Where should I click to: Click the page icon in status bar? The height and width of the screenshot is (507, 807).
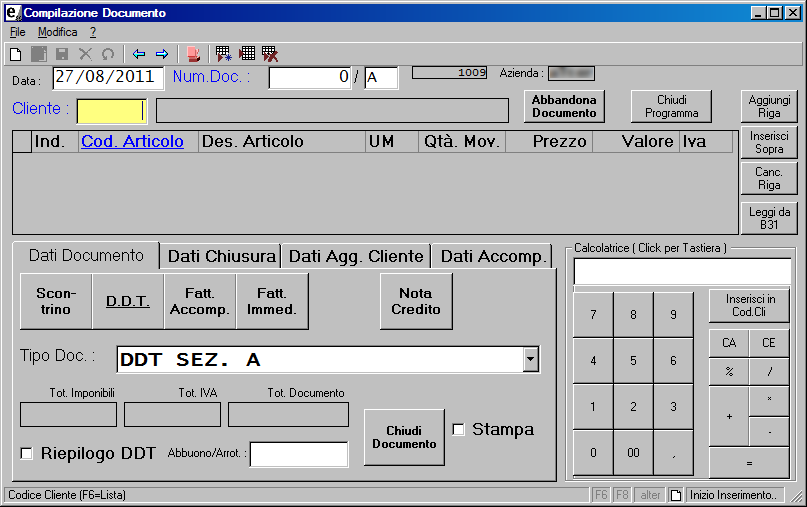(x=675, y=495)
